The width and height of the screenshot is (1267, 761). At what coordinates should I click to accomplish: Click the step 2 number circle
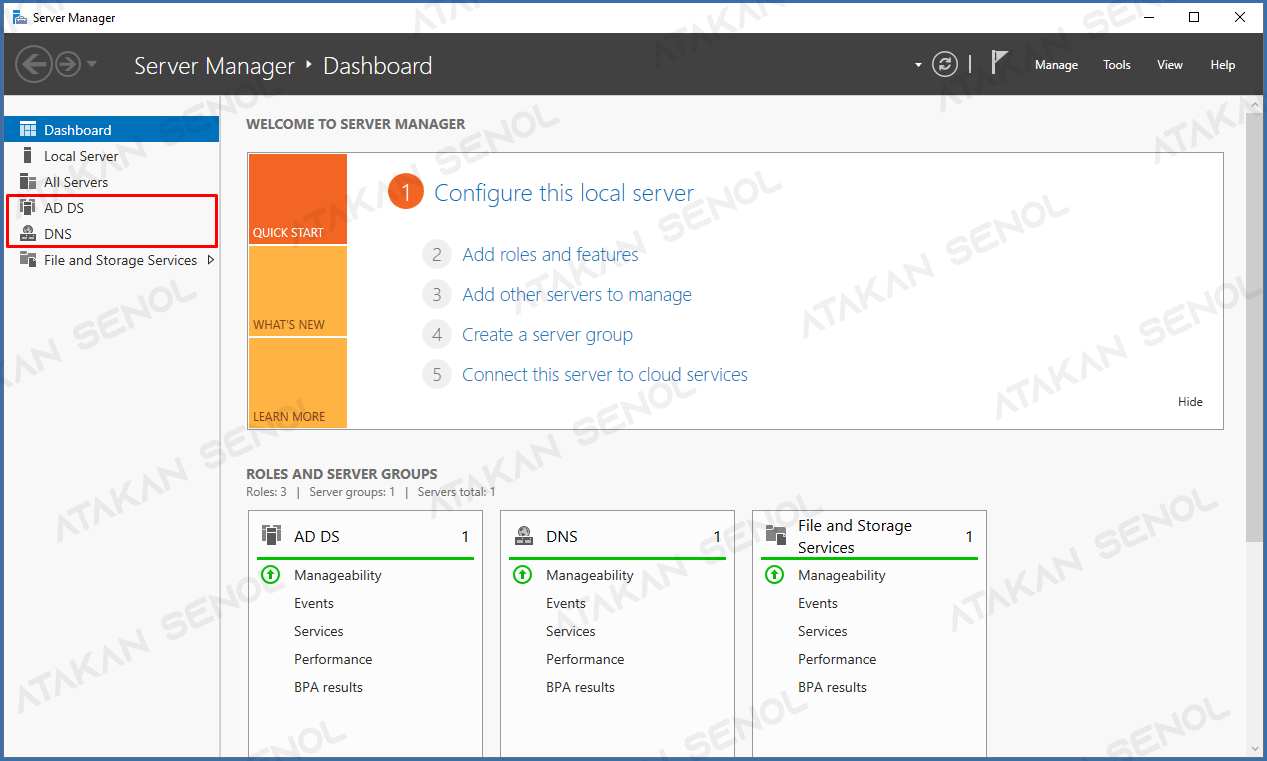(x=436, y=255)
